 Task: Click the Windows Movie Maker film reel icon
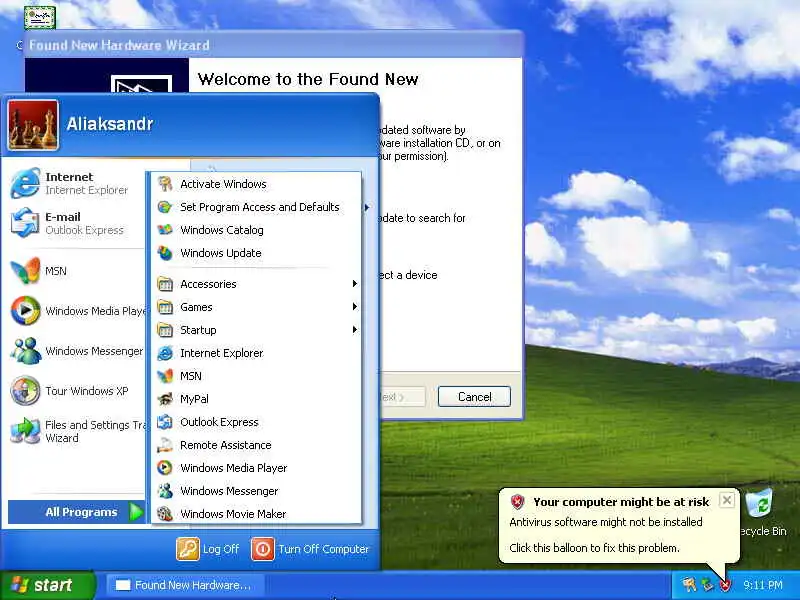point(165,514)
